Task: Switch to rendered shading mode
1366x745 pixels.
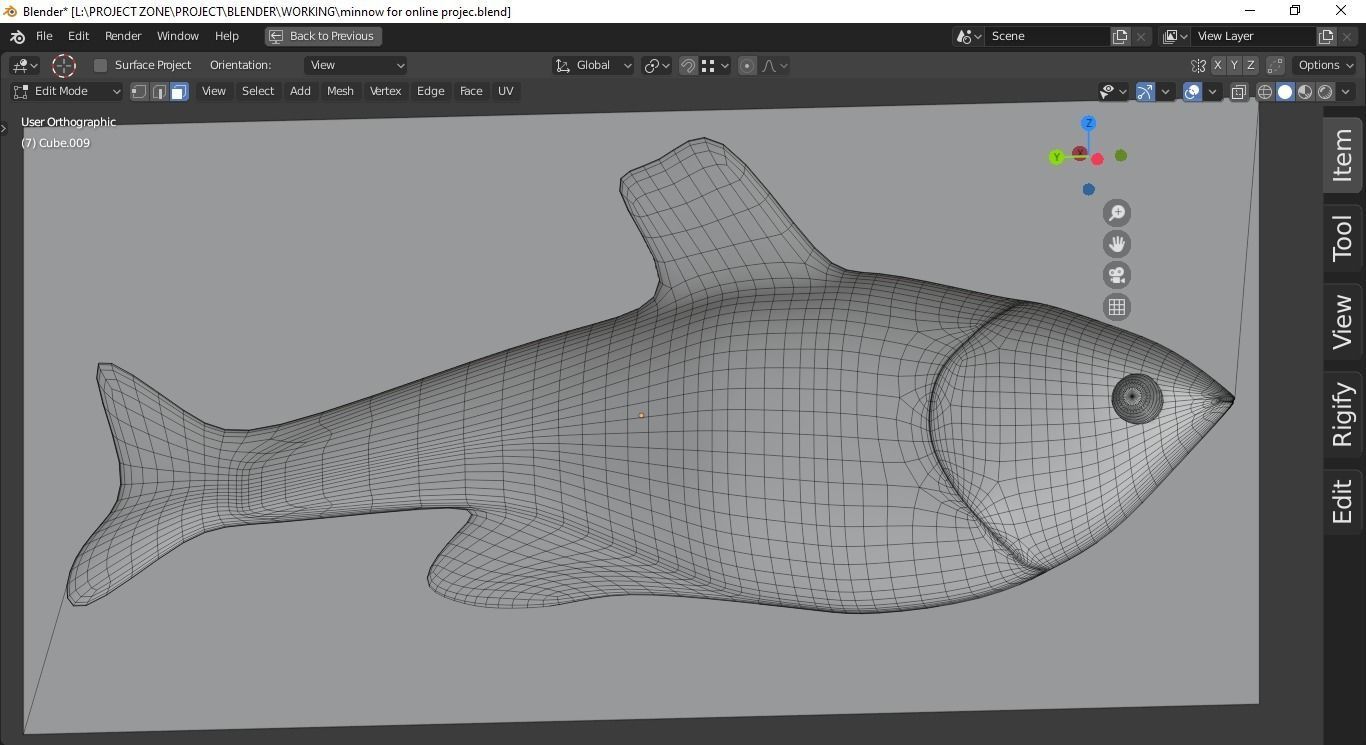Action: (x=1325, y=91)
